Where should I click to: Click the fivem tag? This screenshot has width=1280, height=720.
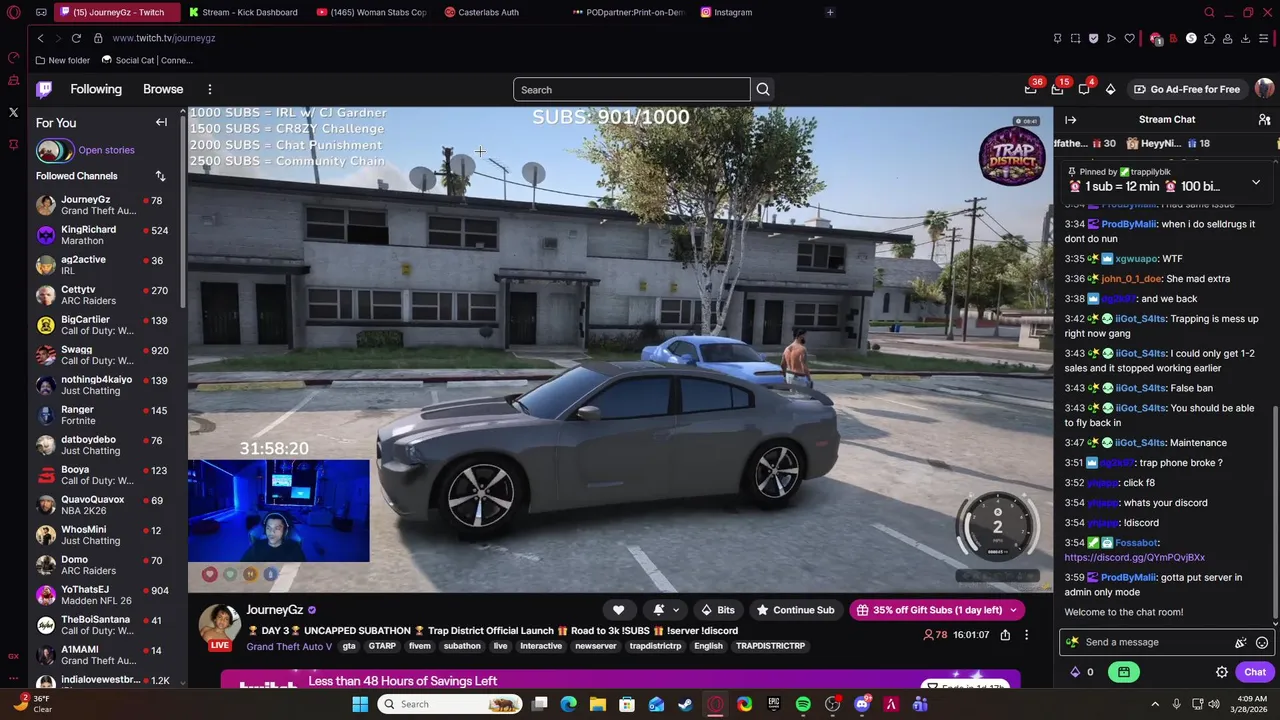tap(420, 646)
